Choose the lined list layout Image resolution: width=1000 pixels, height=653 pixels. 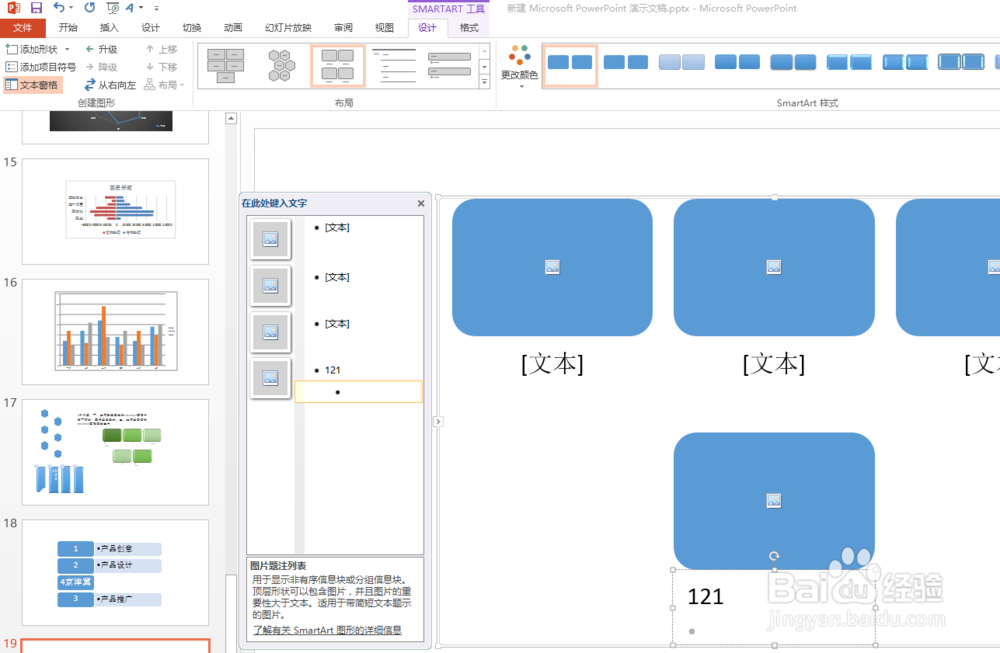393,66
